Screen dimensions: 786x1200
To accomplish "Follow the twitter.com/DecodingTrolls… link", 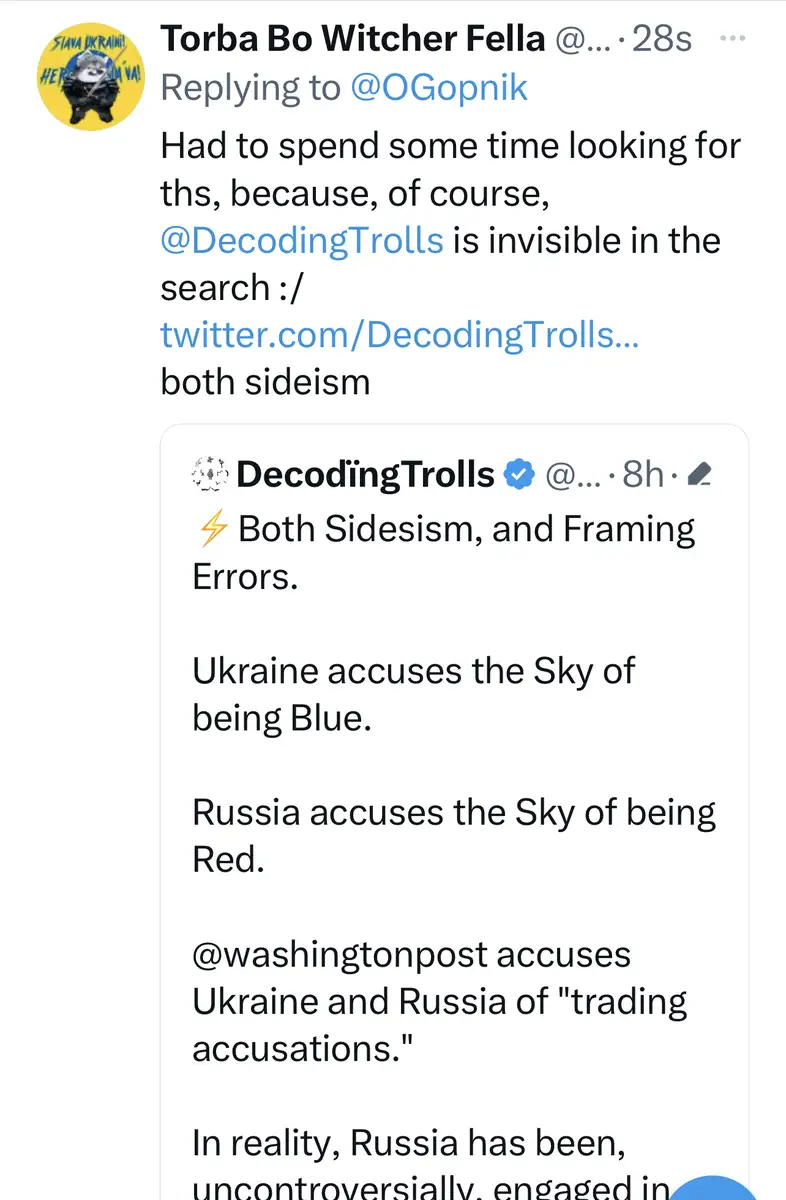I will 399,335.
